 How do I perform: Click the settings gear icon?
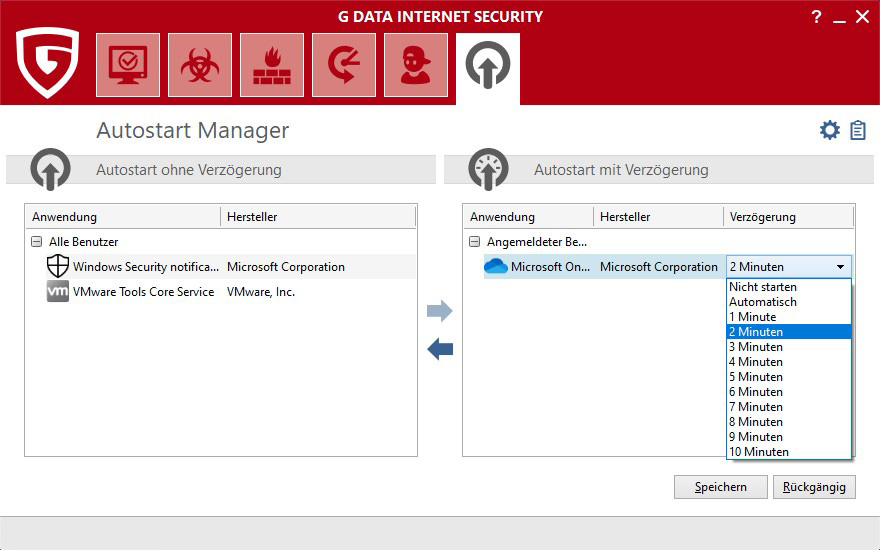click(830, 130)
